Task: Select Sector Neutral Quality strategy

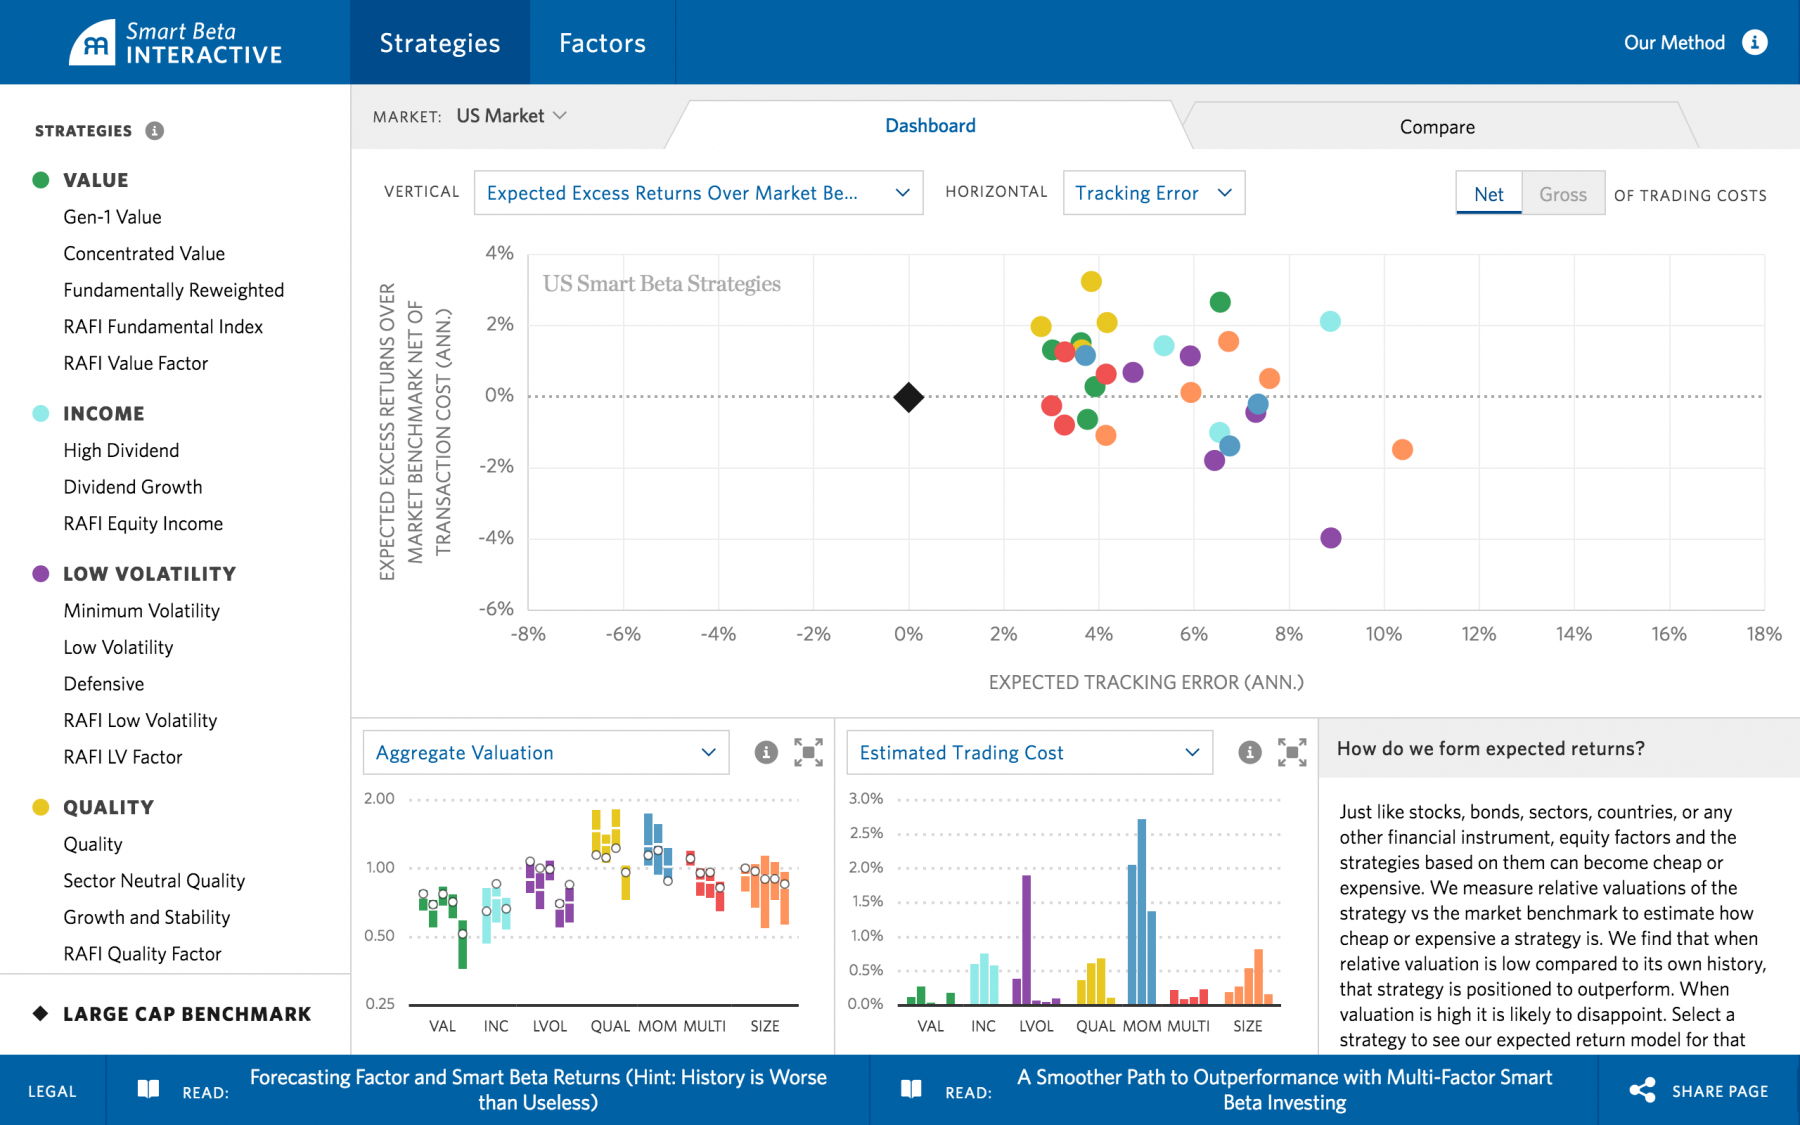Action: tap(154, 880)
